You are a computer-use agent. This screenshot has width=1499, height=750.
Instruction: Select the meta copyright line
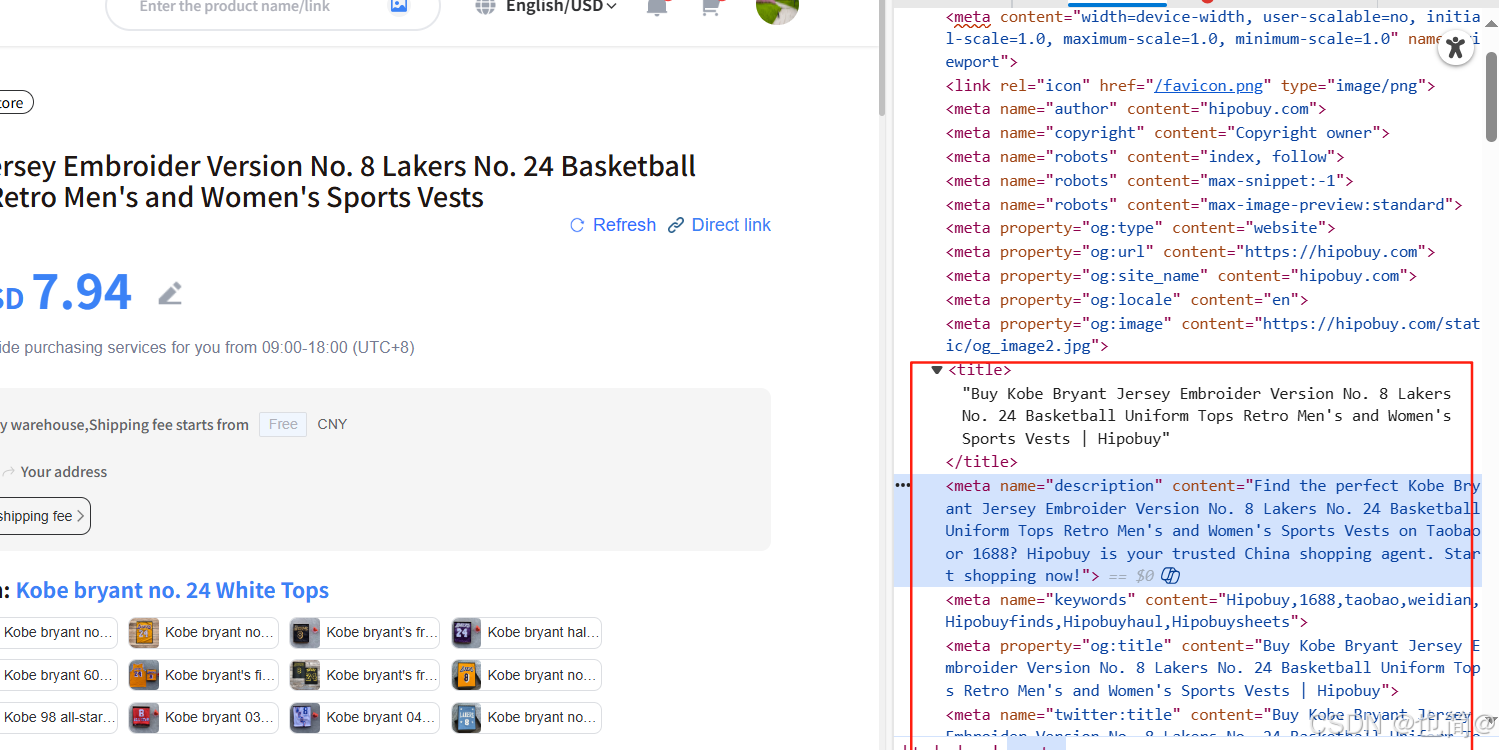pyautogui.click(x=1168, y=133)
